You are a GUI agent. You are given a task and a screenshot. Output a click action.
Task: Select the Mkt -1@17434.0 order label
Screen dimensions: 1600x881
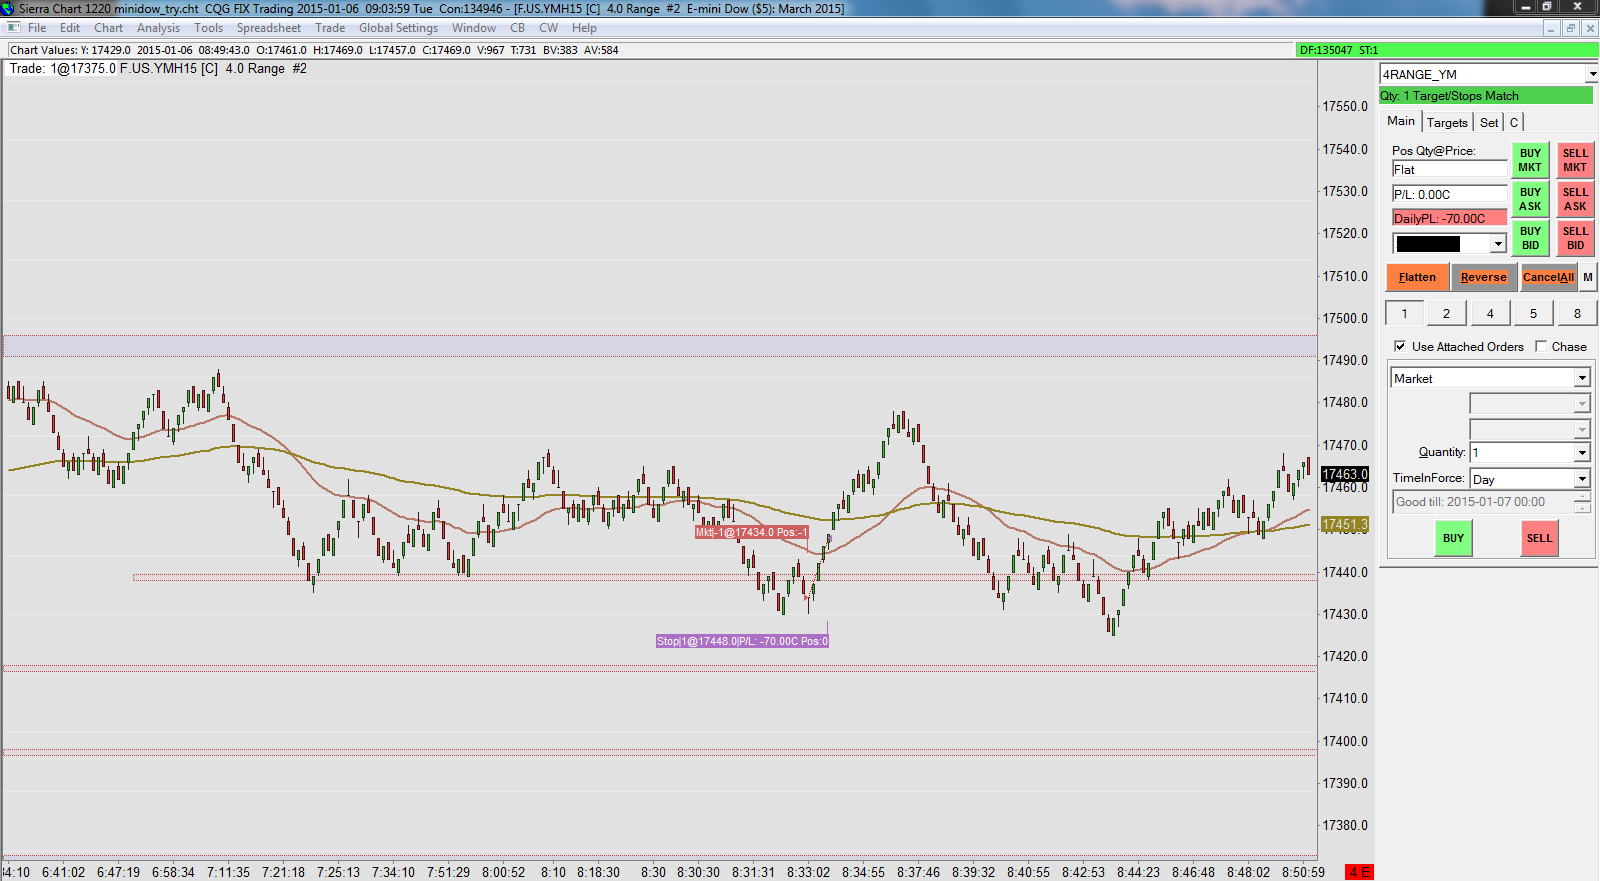click(752, 532)
